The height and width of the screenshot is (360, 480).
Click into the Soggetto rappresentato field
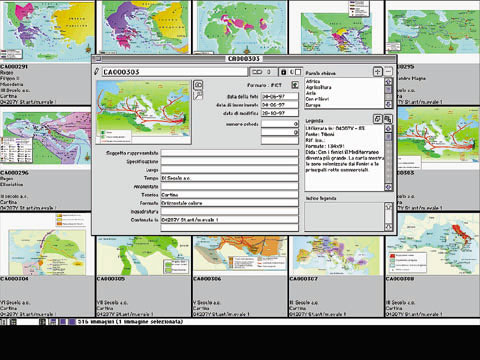click(x=230, y=153)
